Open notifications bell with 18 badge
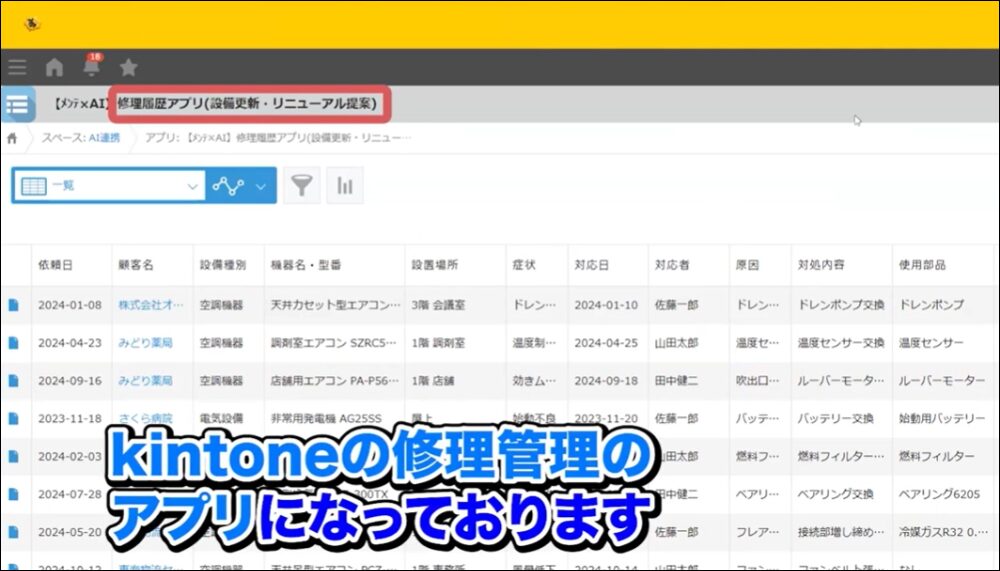This screenshot has width=1000, height=571. pos(91,67)
